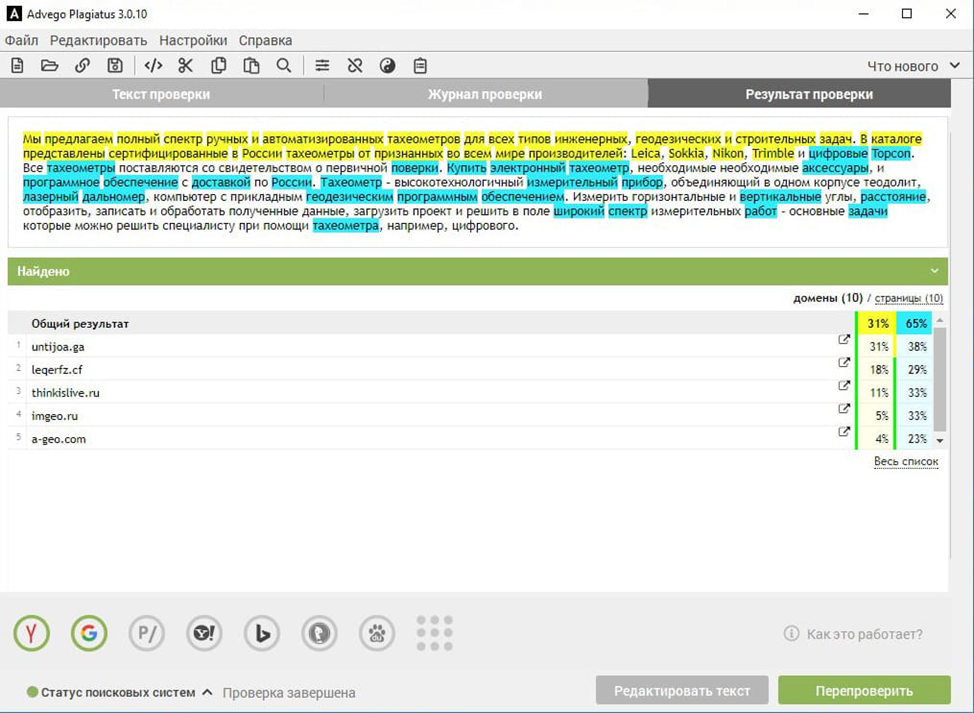The width and height of the screenshot is (974, 713).
Task: Click the results list scrollbar down arrow
Action: point(940,440)
